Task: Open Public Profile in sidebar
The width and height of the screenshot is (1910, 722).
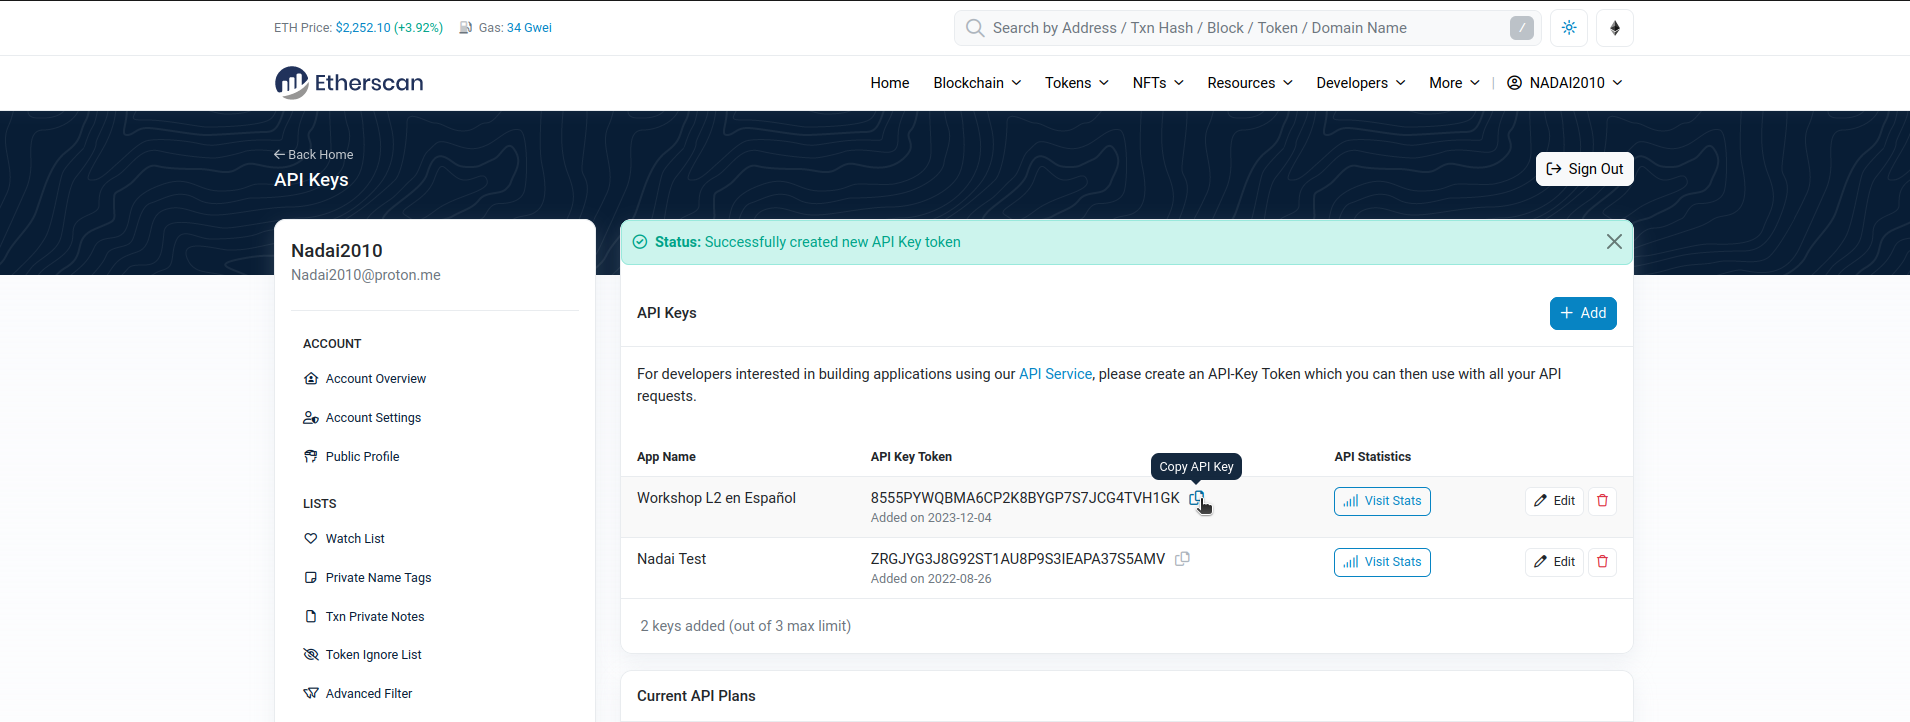Action: 351,457
